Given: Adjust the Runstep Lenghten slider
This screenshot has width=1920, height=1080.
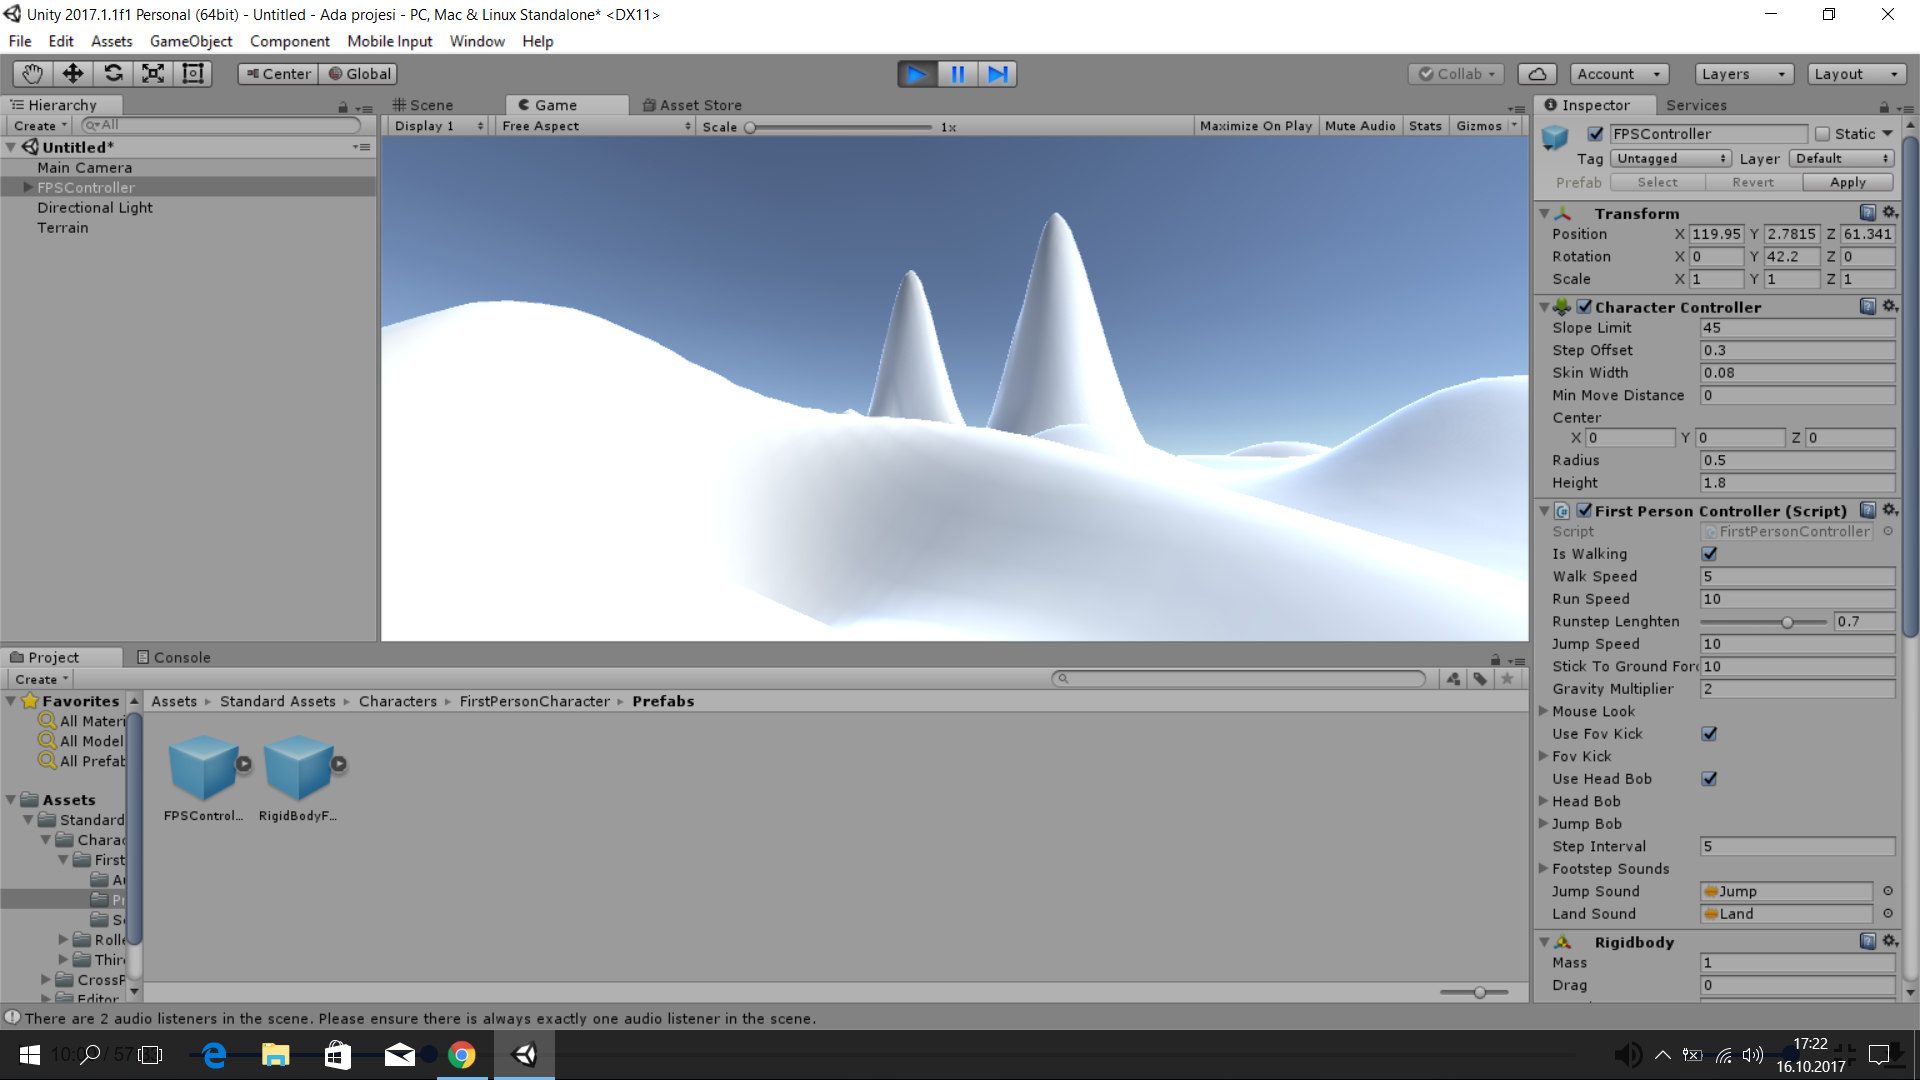Looking at the screenshot, I should click(x=1786, y=622).
